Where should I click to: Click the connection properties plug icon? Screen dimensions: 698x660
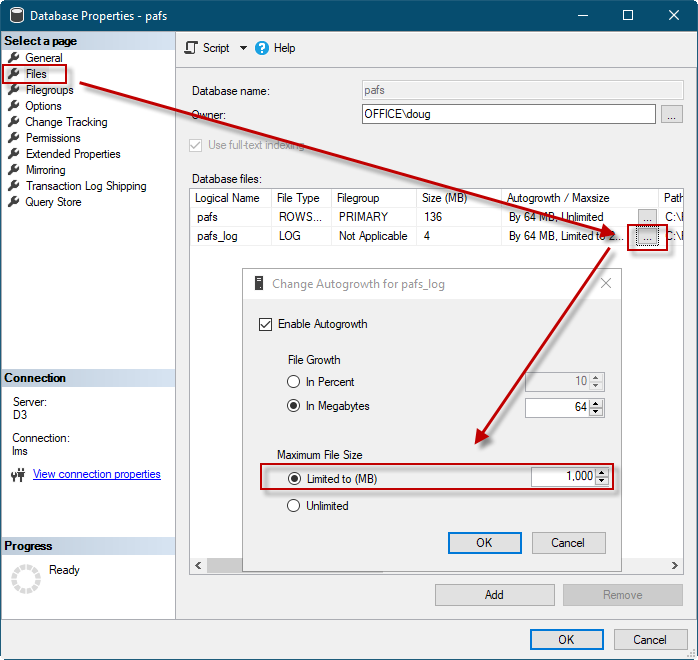point(18,475)
